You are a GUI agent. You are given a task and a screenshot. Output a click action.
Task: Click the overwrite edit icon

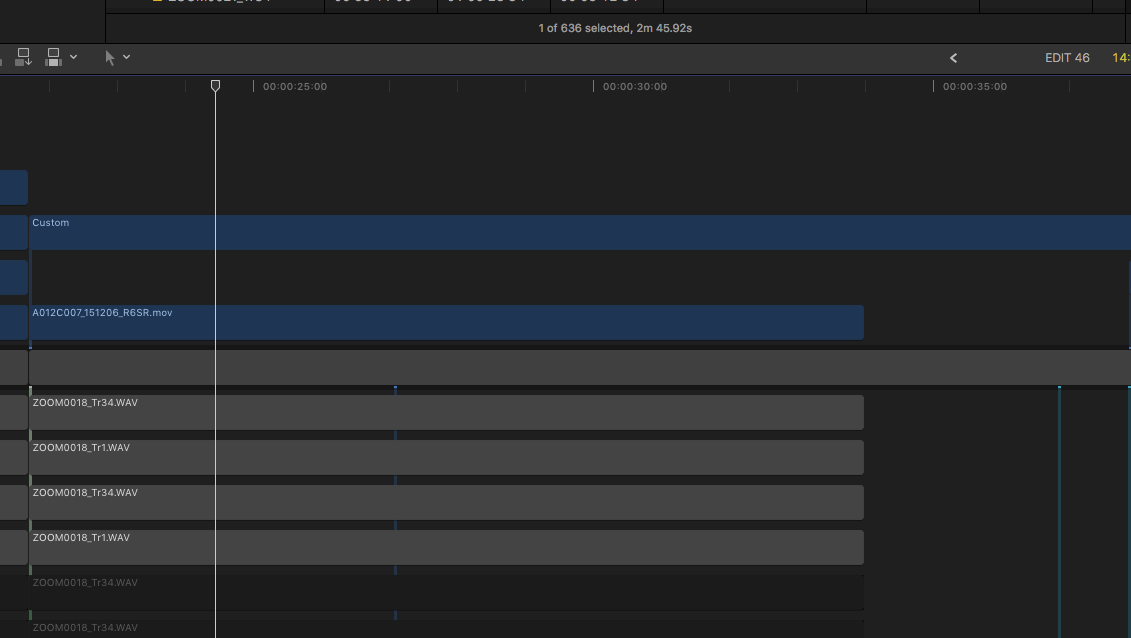point(53,57)
